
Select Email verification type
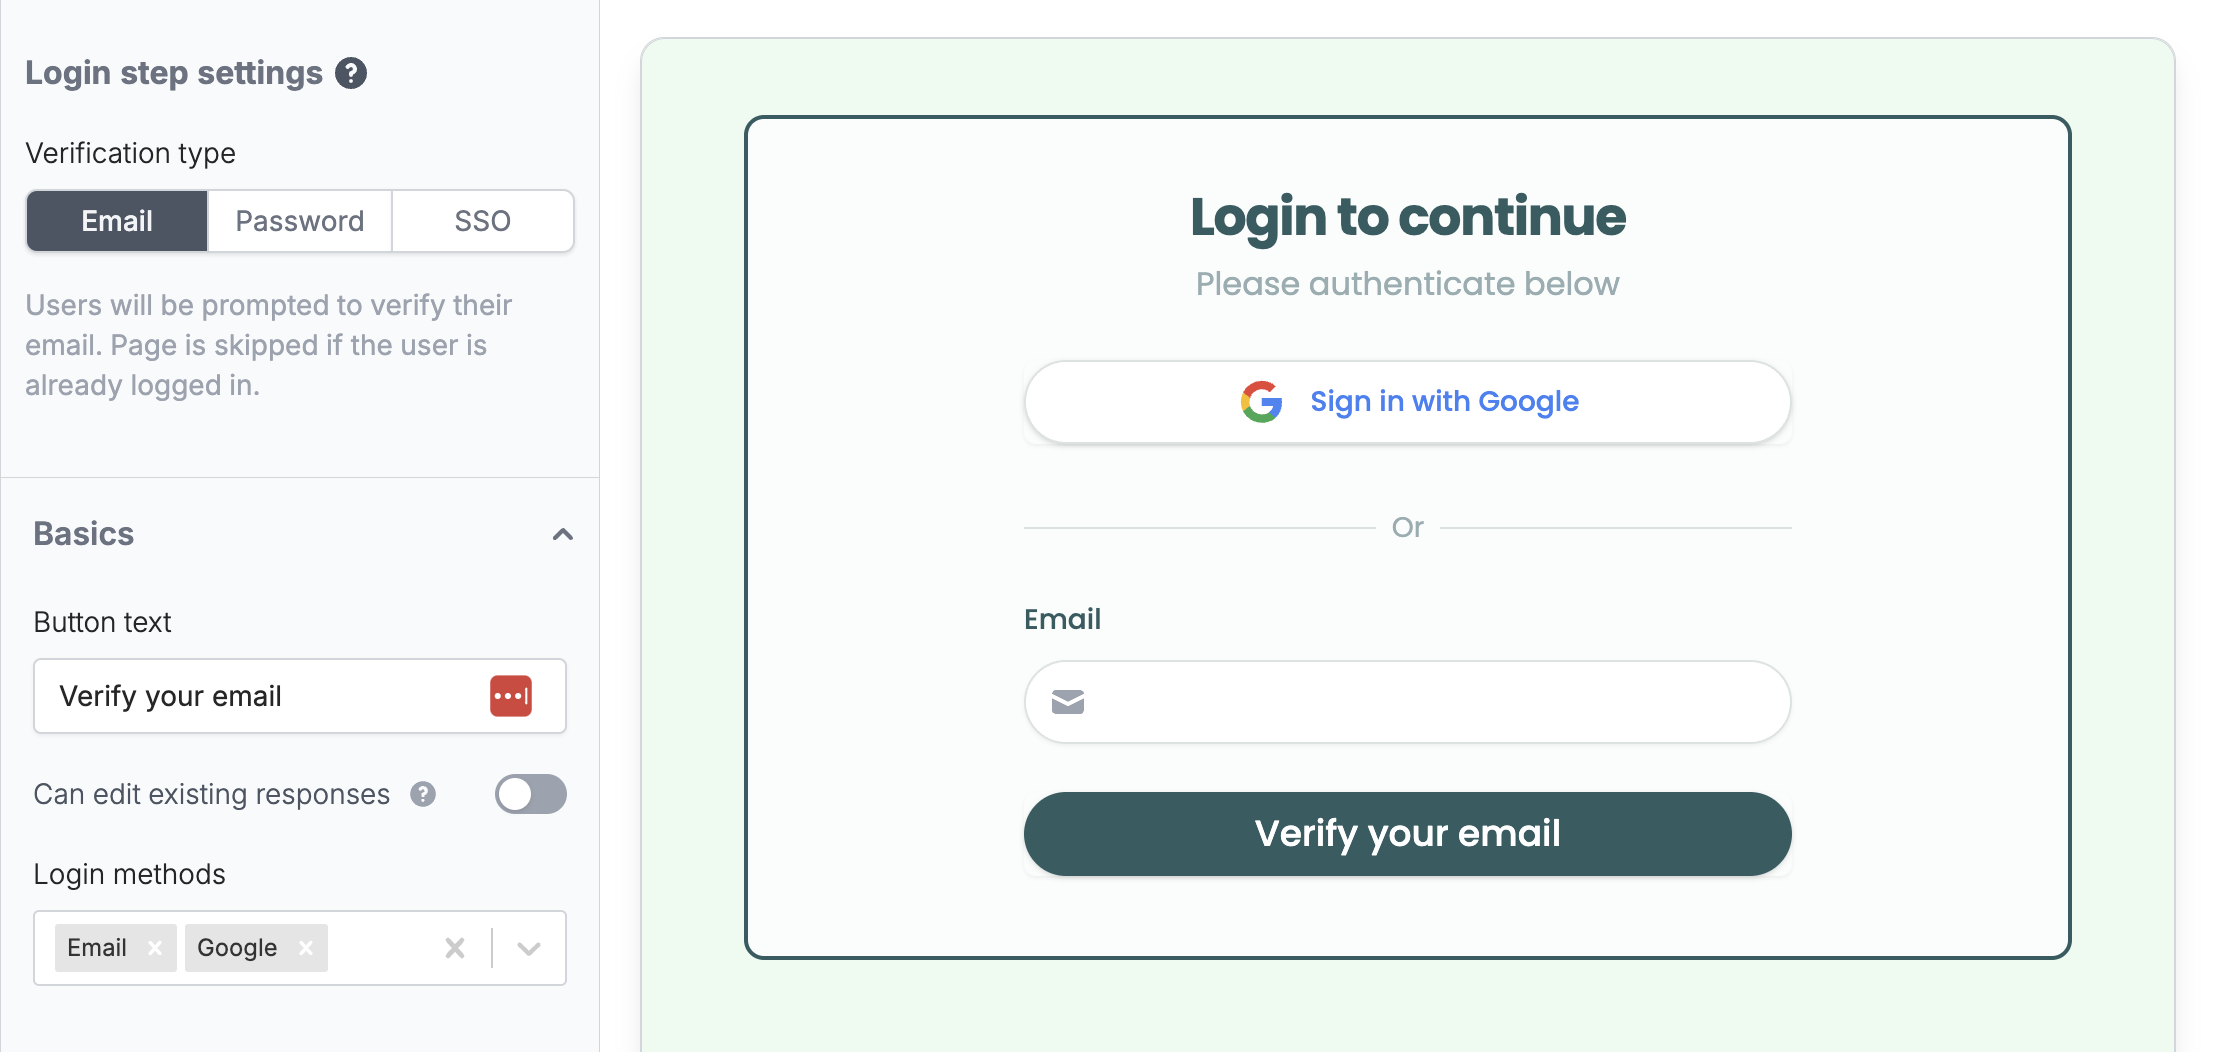click(117, 221)
